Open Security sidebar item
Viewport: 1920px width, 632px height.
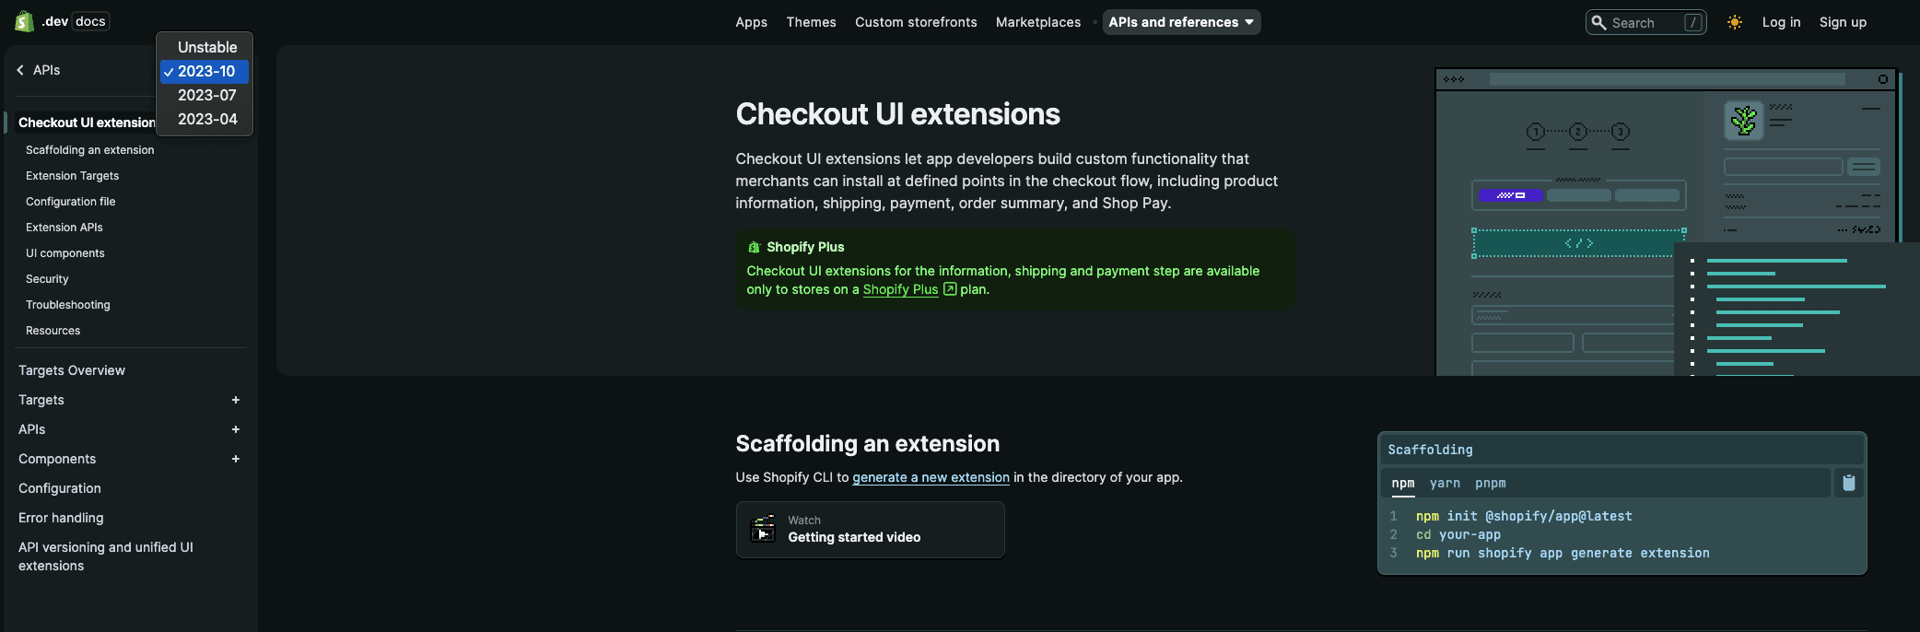[47, 279]
